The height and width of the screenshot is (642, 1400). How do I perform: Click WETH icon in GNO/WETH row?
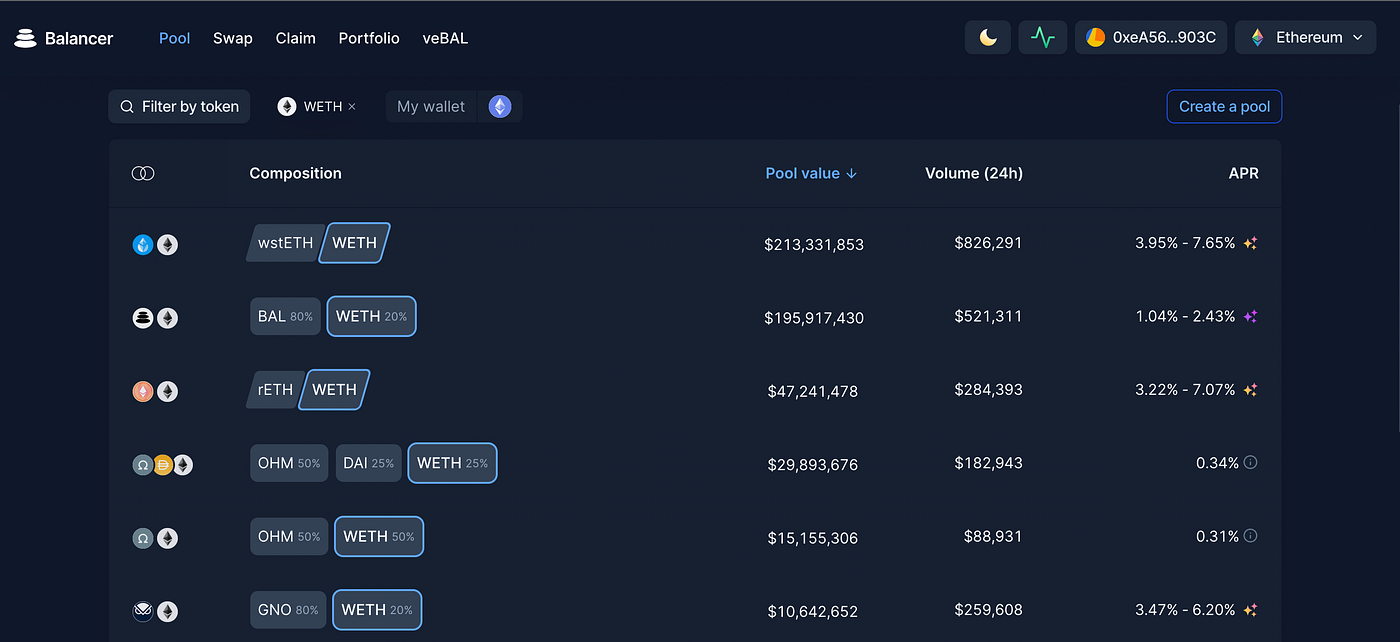point(168,611)
